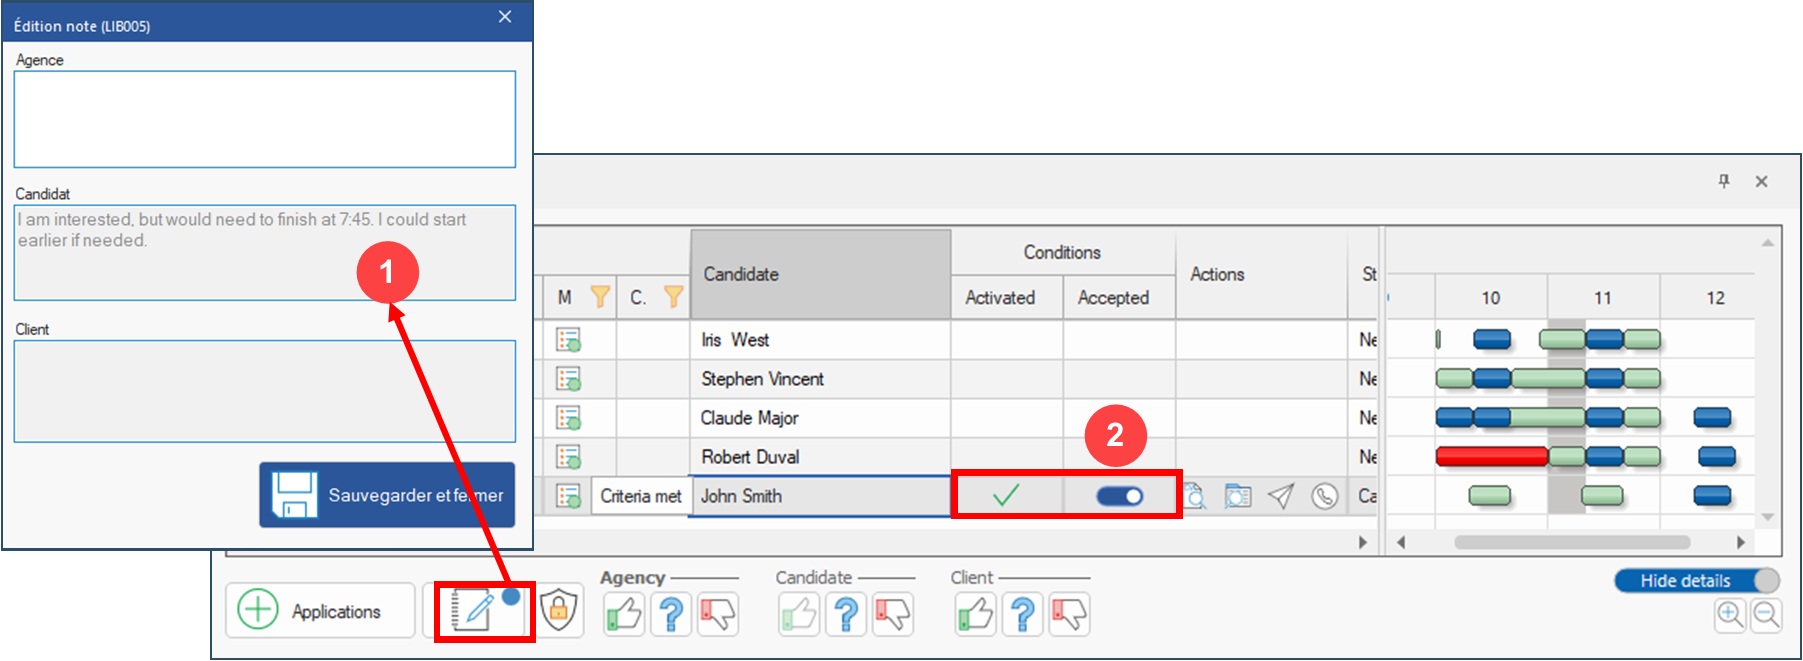Click the send paper-plane icon for John Smith

pos(1281,496)
